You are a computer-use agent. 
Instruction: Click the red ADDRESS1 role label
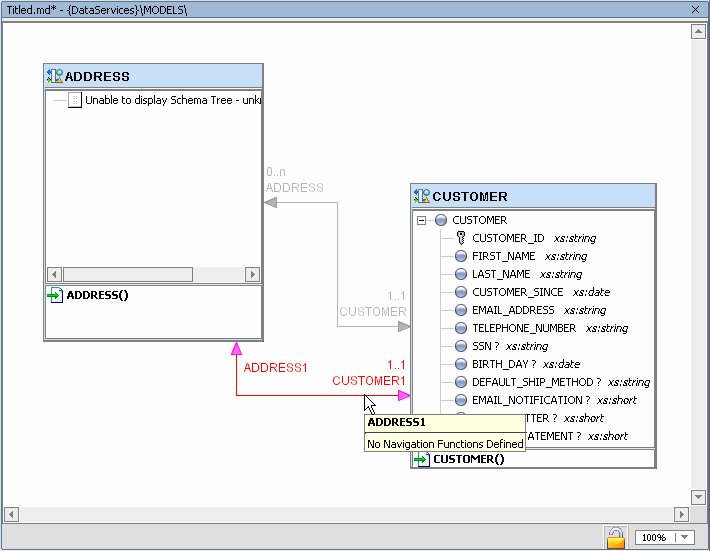275,367
